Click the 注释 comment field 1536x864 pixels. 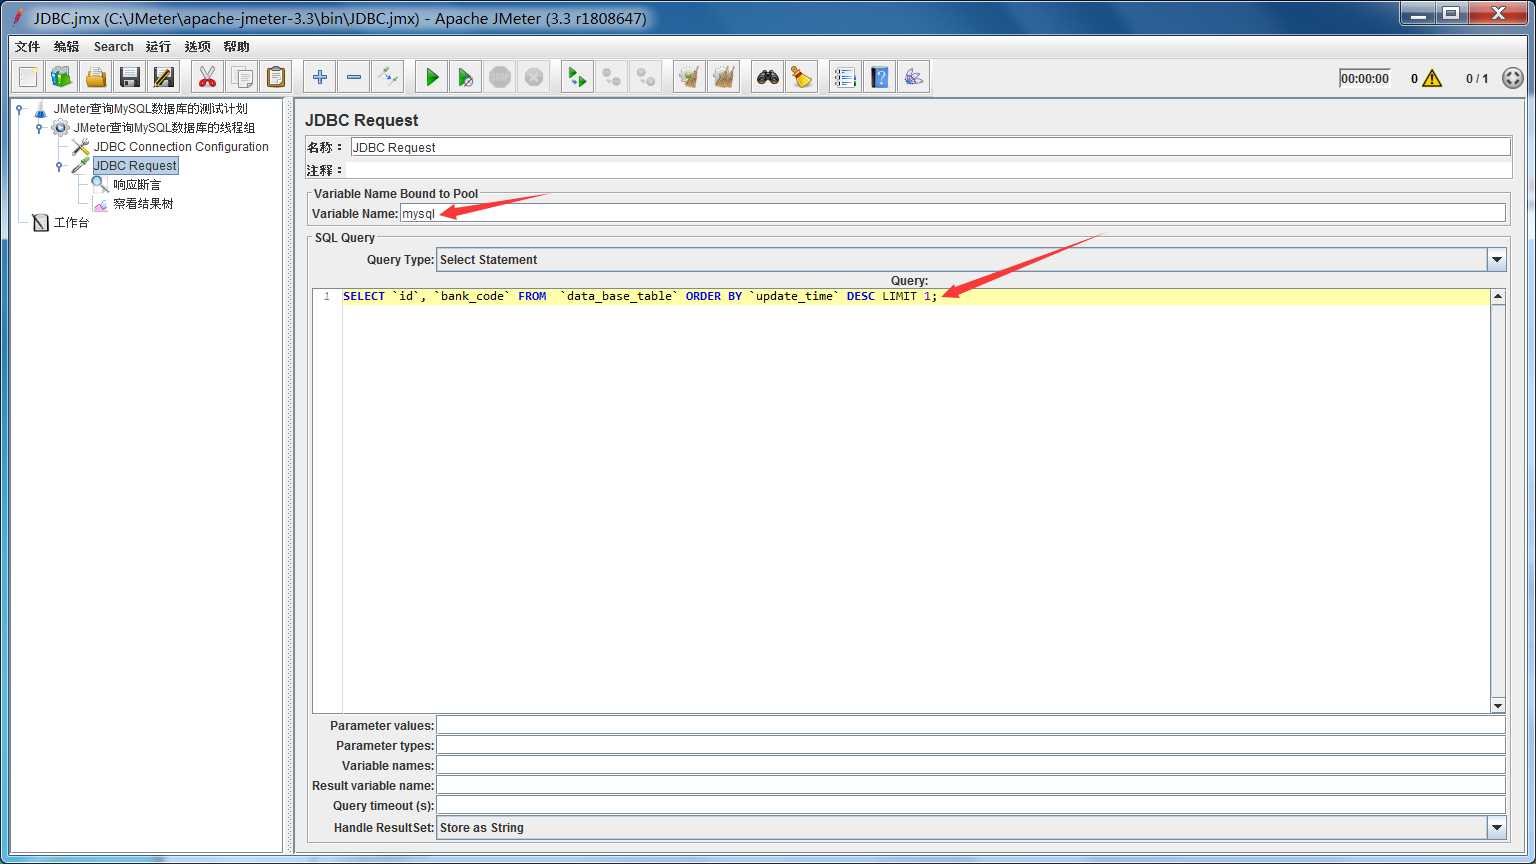(x=930, y=170)
